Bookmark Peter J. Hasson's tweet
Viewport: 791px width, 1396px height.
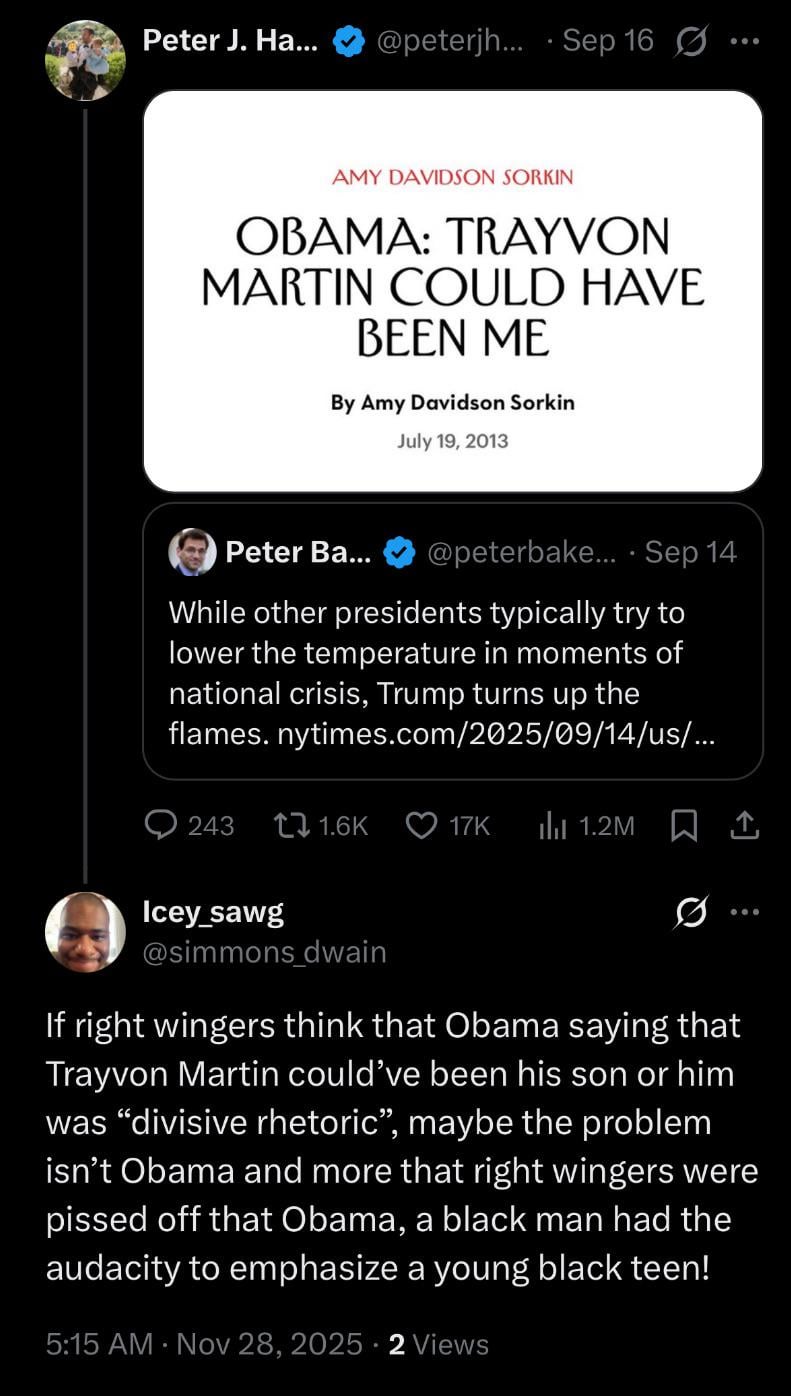tap(684, 824)
